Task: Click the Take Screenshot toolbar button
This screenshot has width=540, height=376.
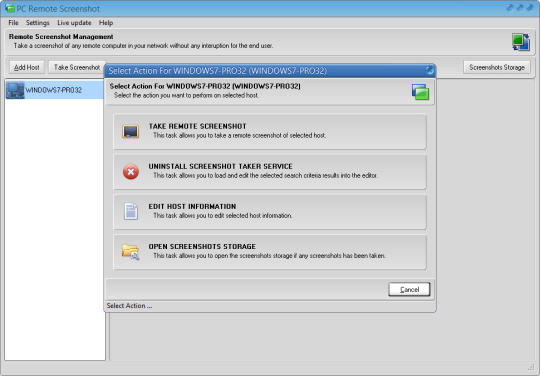Action: (77, 67)
